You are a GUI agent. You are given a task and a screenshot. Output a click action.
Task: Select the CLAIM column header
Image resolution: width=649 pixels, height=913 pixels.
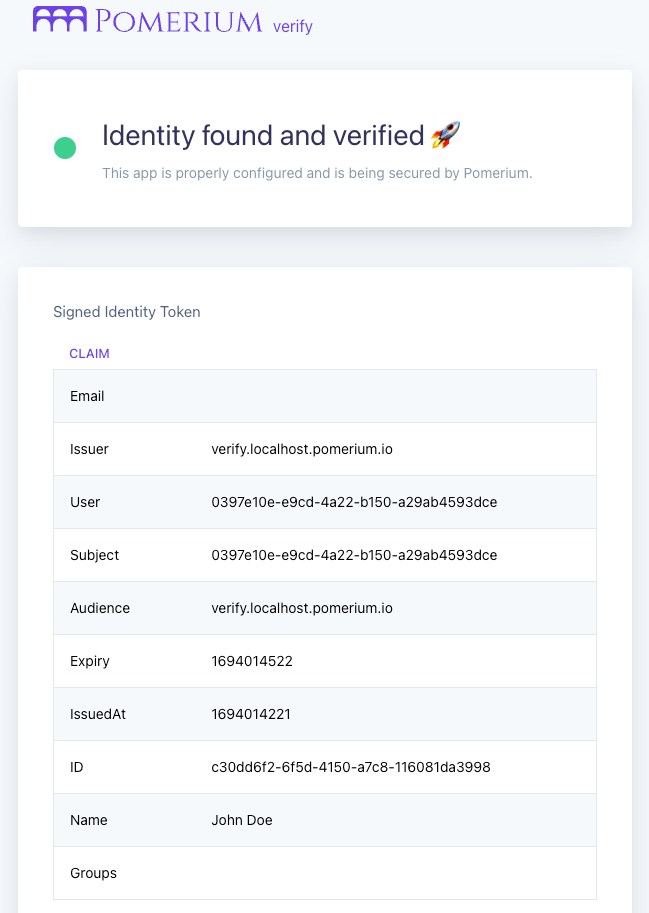(x=89, y=353)
